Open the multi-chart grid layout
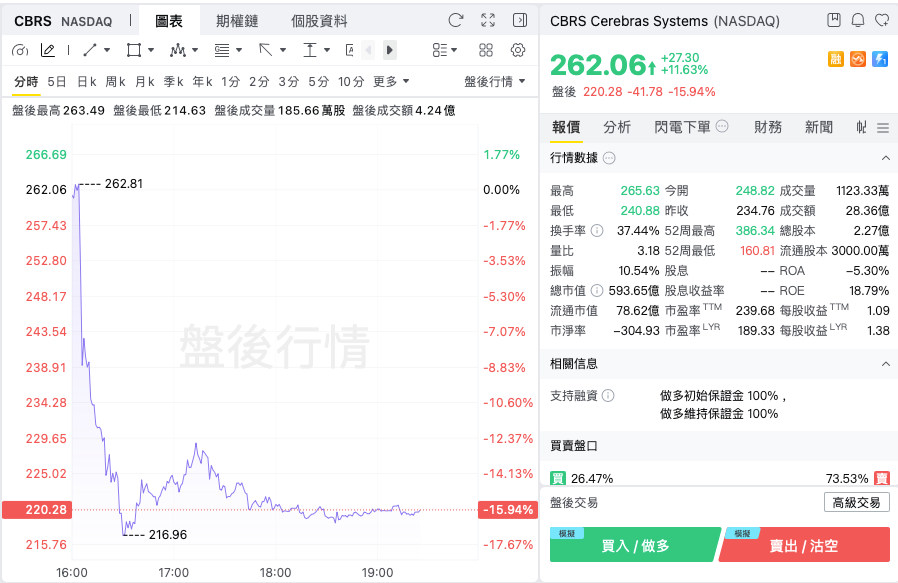Image resolution: width=898 pixels, height=583 pixels. (486, 50)
